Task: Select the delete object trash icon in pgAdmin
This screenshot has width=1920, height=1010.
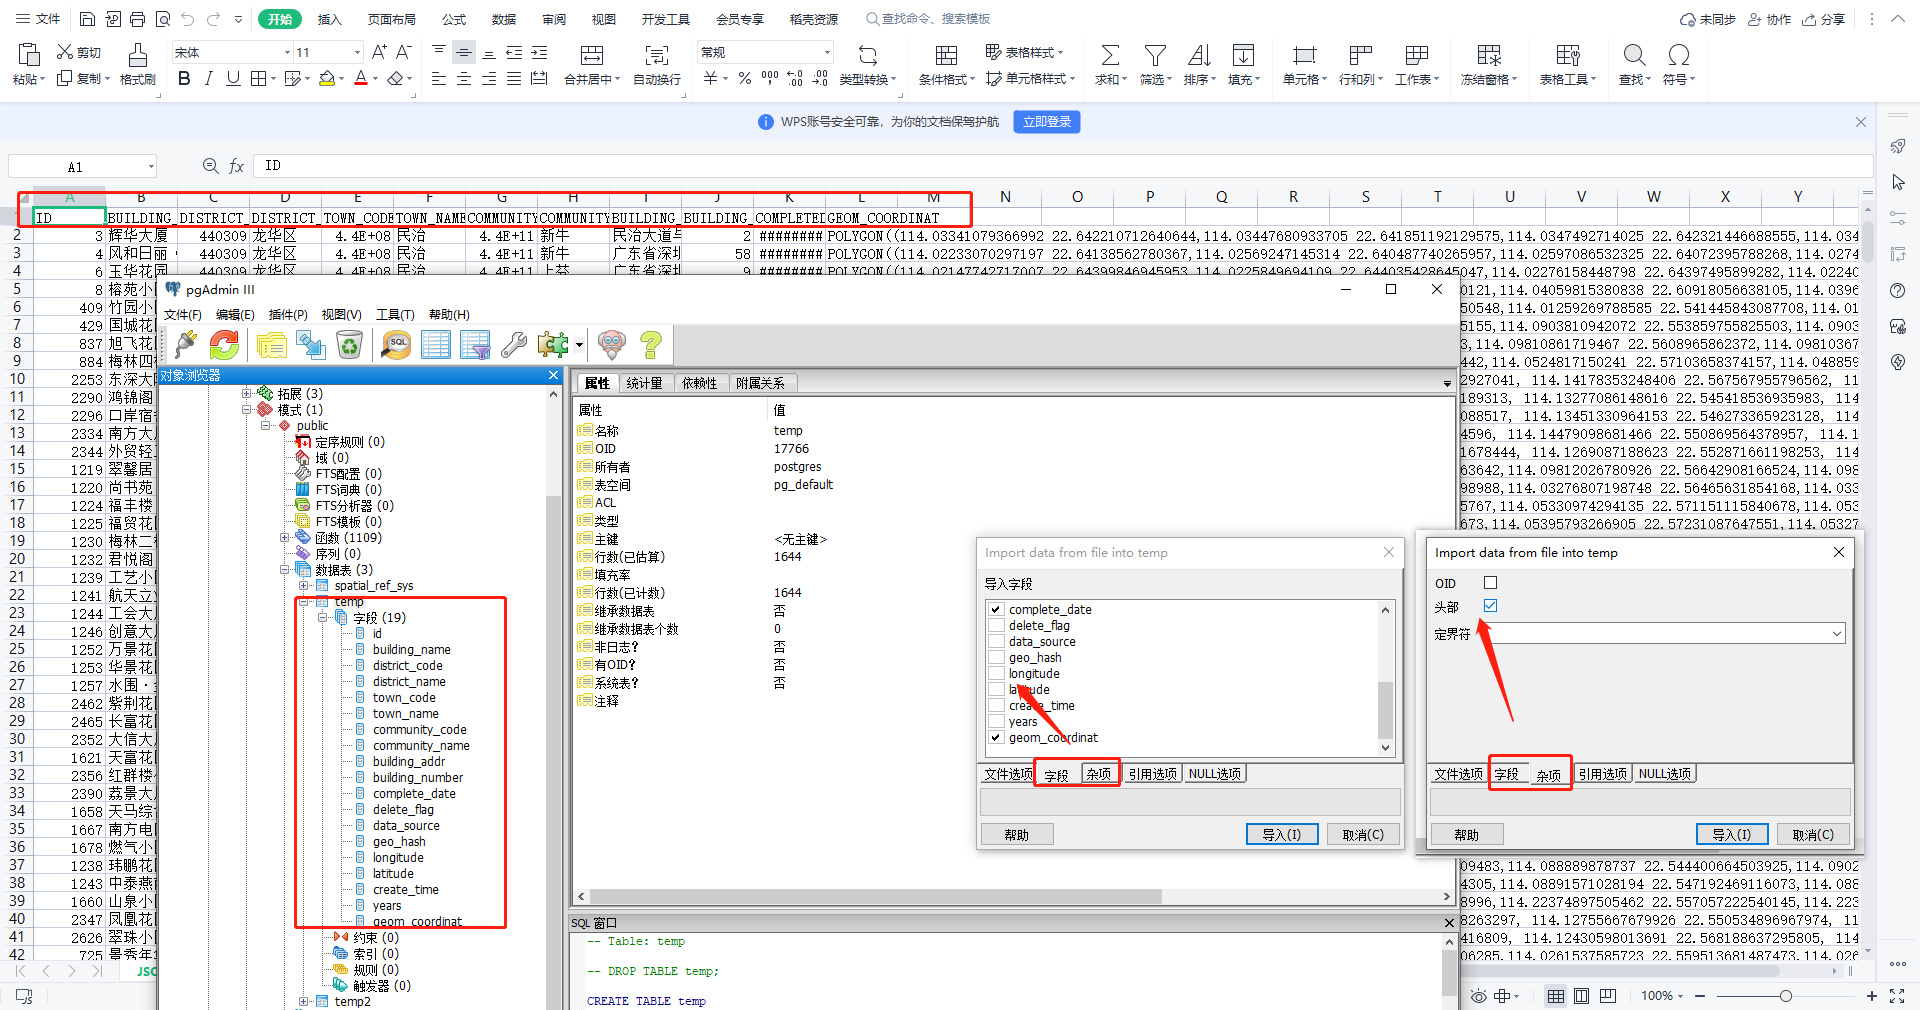Action: [x=349, y=345]
